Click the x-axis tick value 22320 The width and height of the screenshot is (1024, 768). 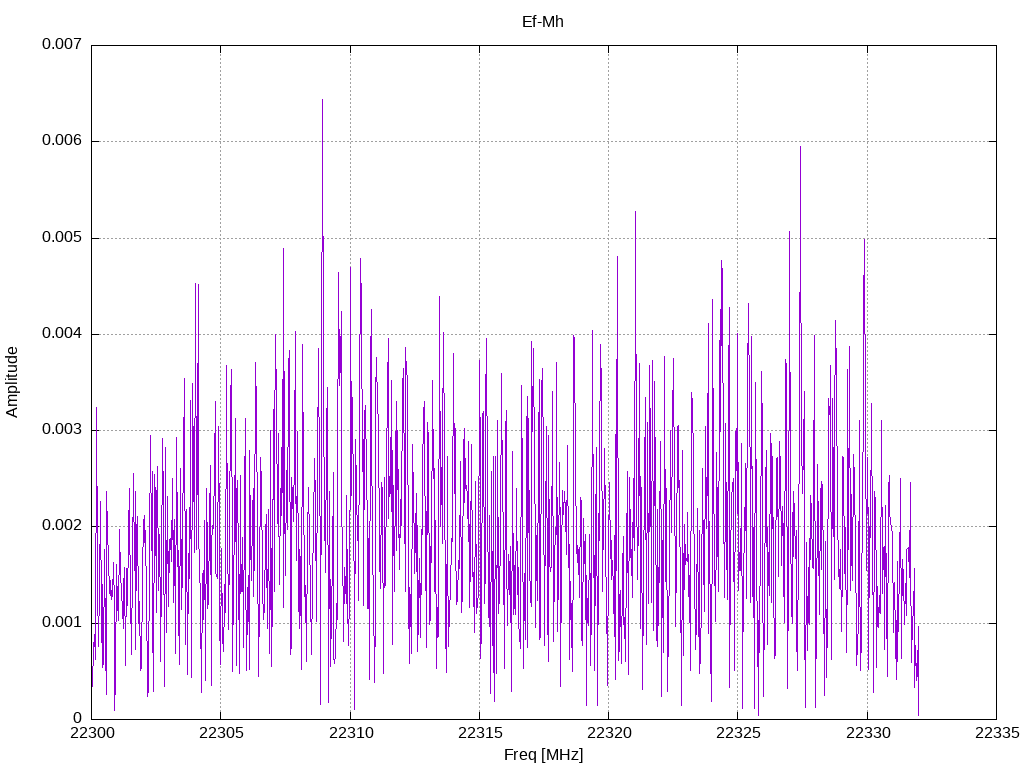pos(609,733)
